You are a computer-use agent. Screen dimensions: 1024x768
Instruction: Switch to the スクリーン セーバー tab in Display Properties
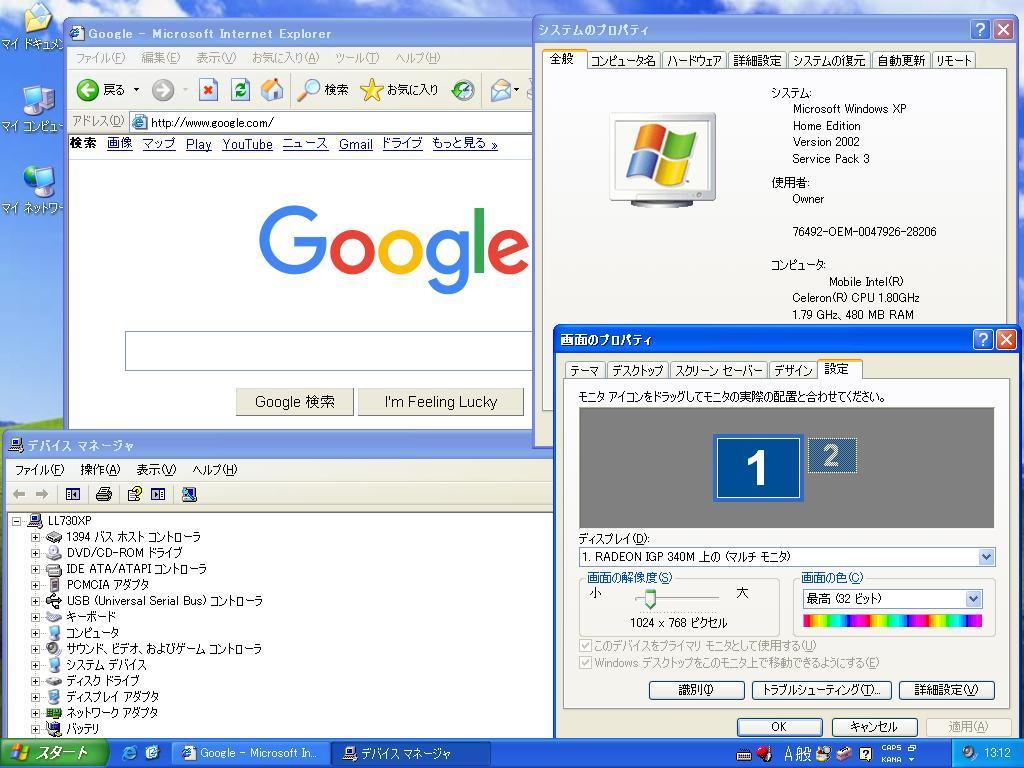click(718, 370)
